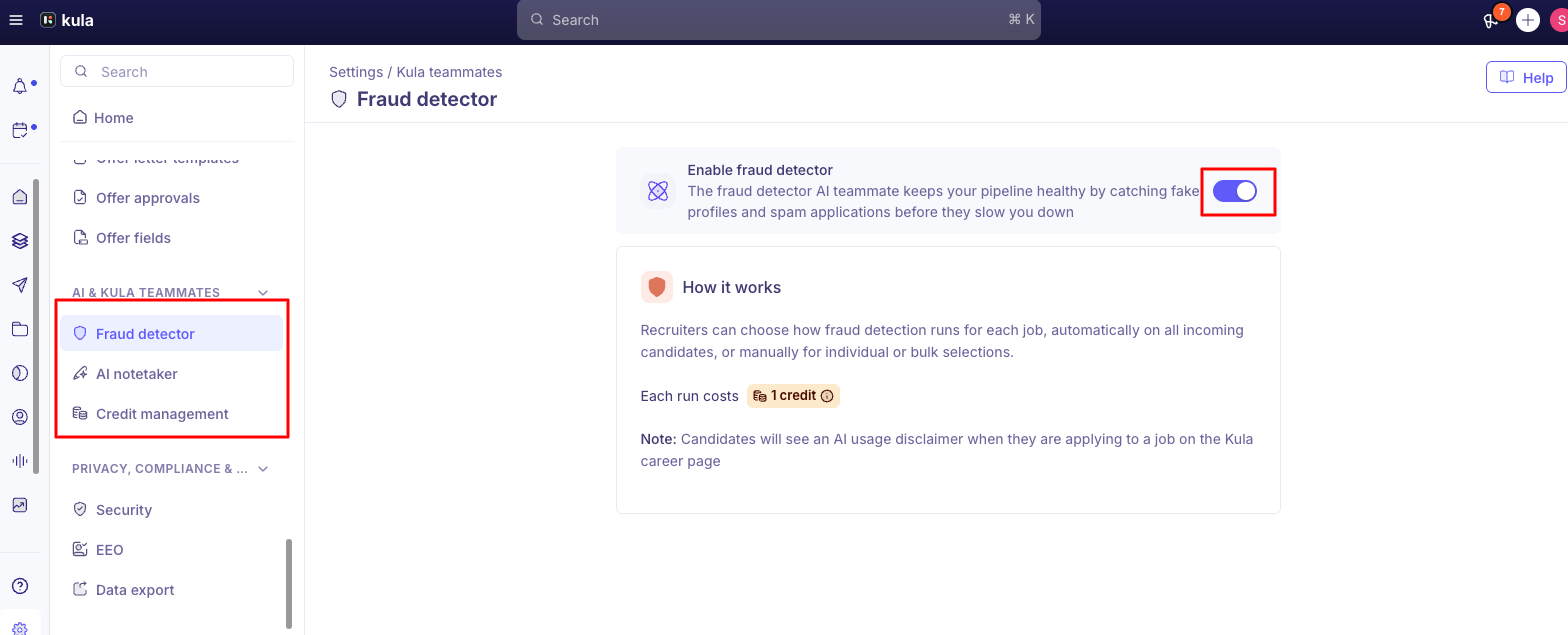This screenshot has height=635, width=1568.
Task: Collapse the Privacy, Compliance section
Action: point(264,469)
